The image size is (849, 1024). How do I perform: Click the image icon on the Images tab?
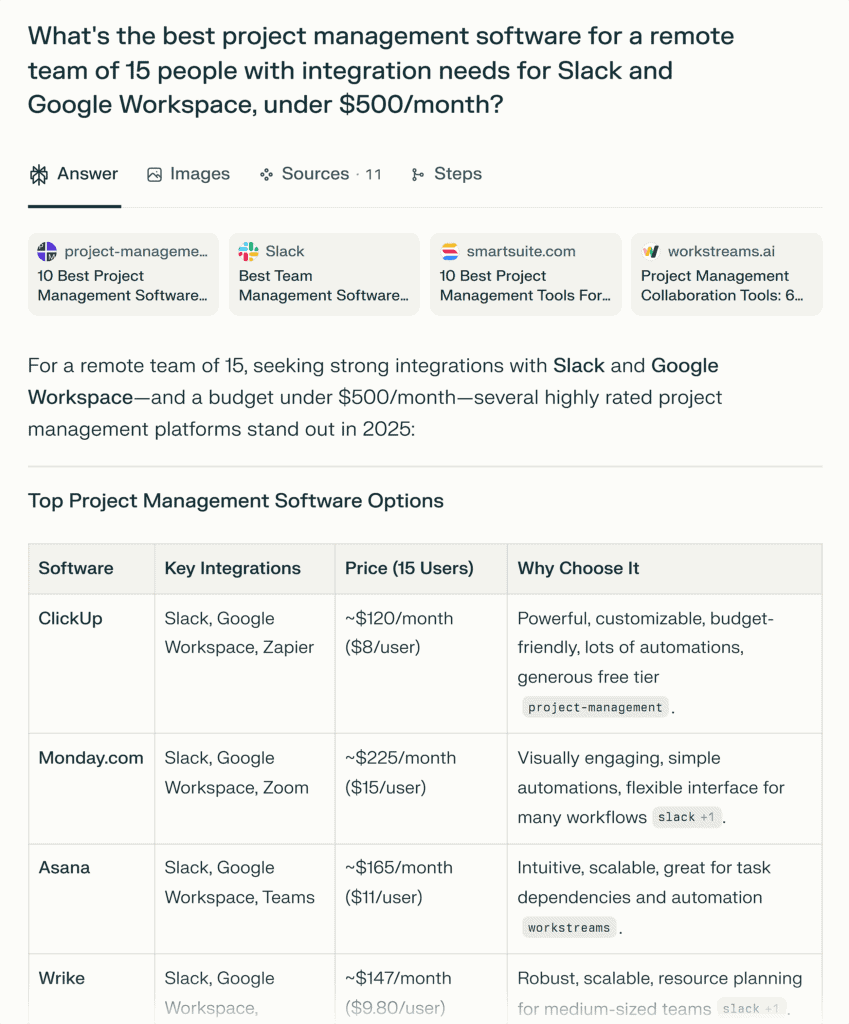tap(153, 174)
